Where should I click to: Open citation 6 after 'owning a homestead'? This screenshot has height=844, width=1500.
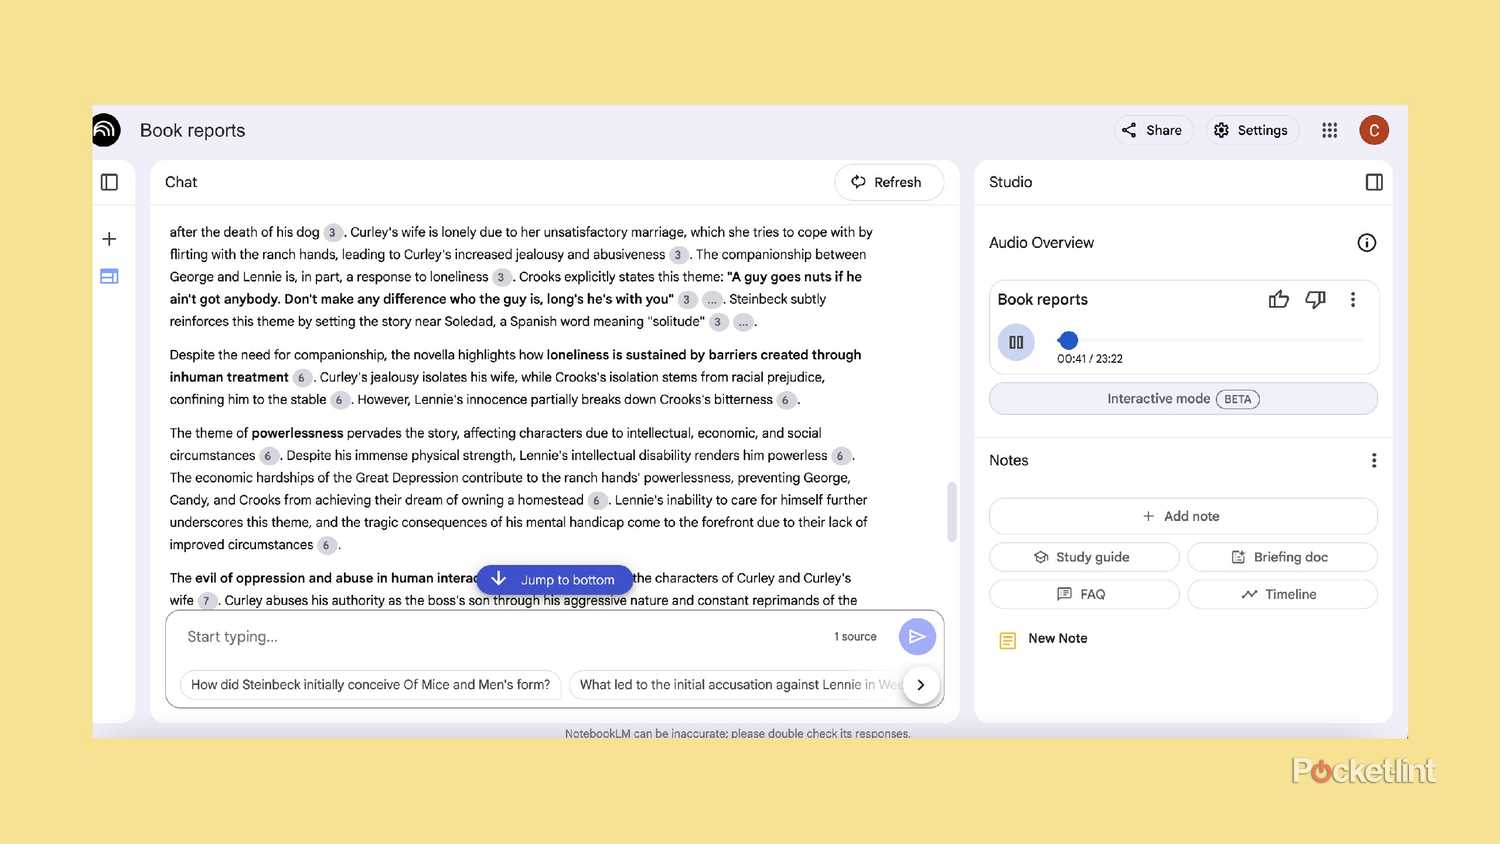597,501
